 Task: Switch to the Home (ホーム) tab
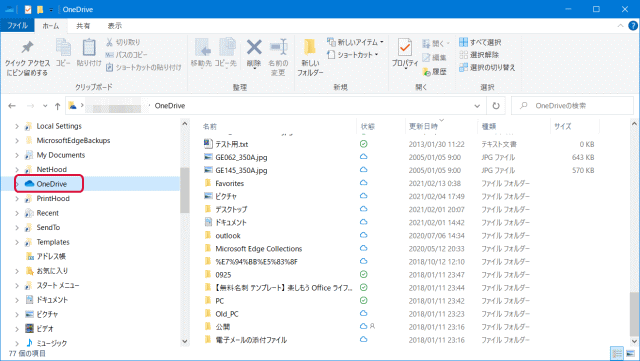(x=51, y=26)
